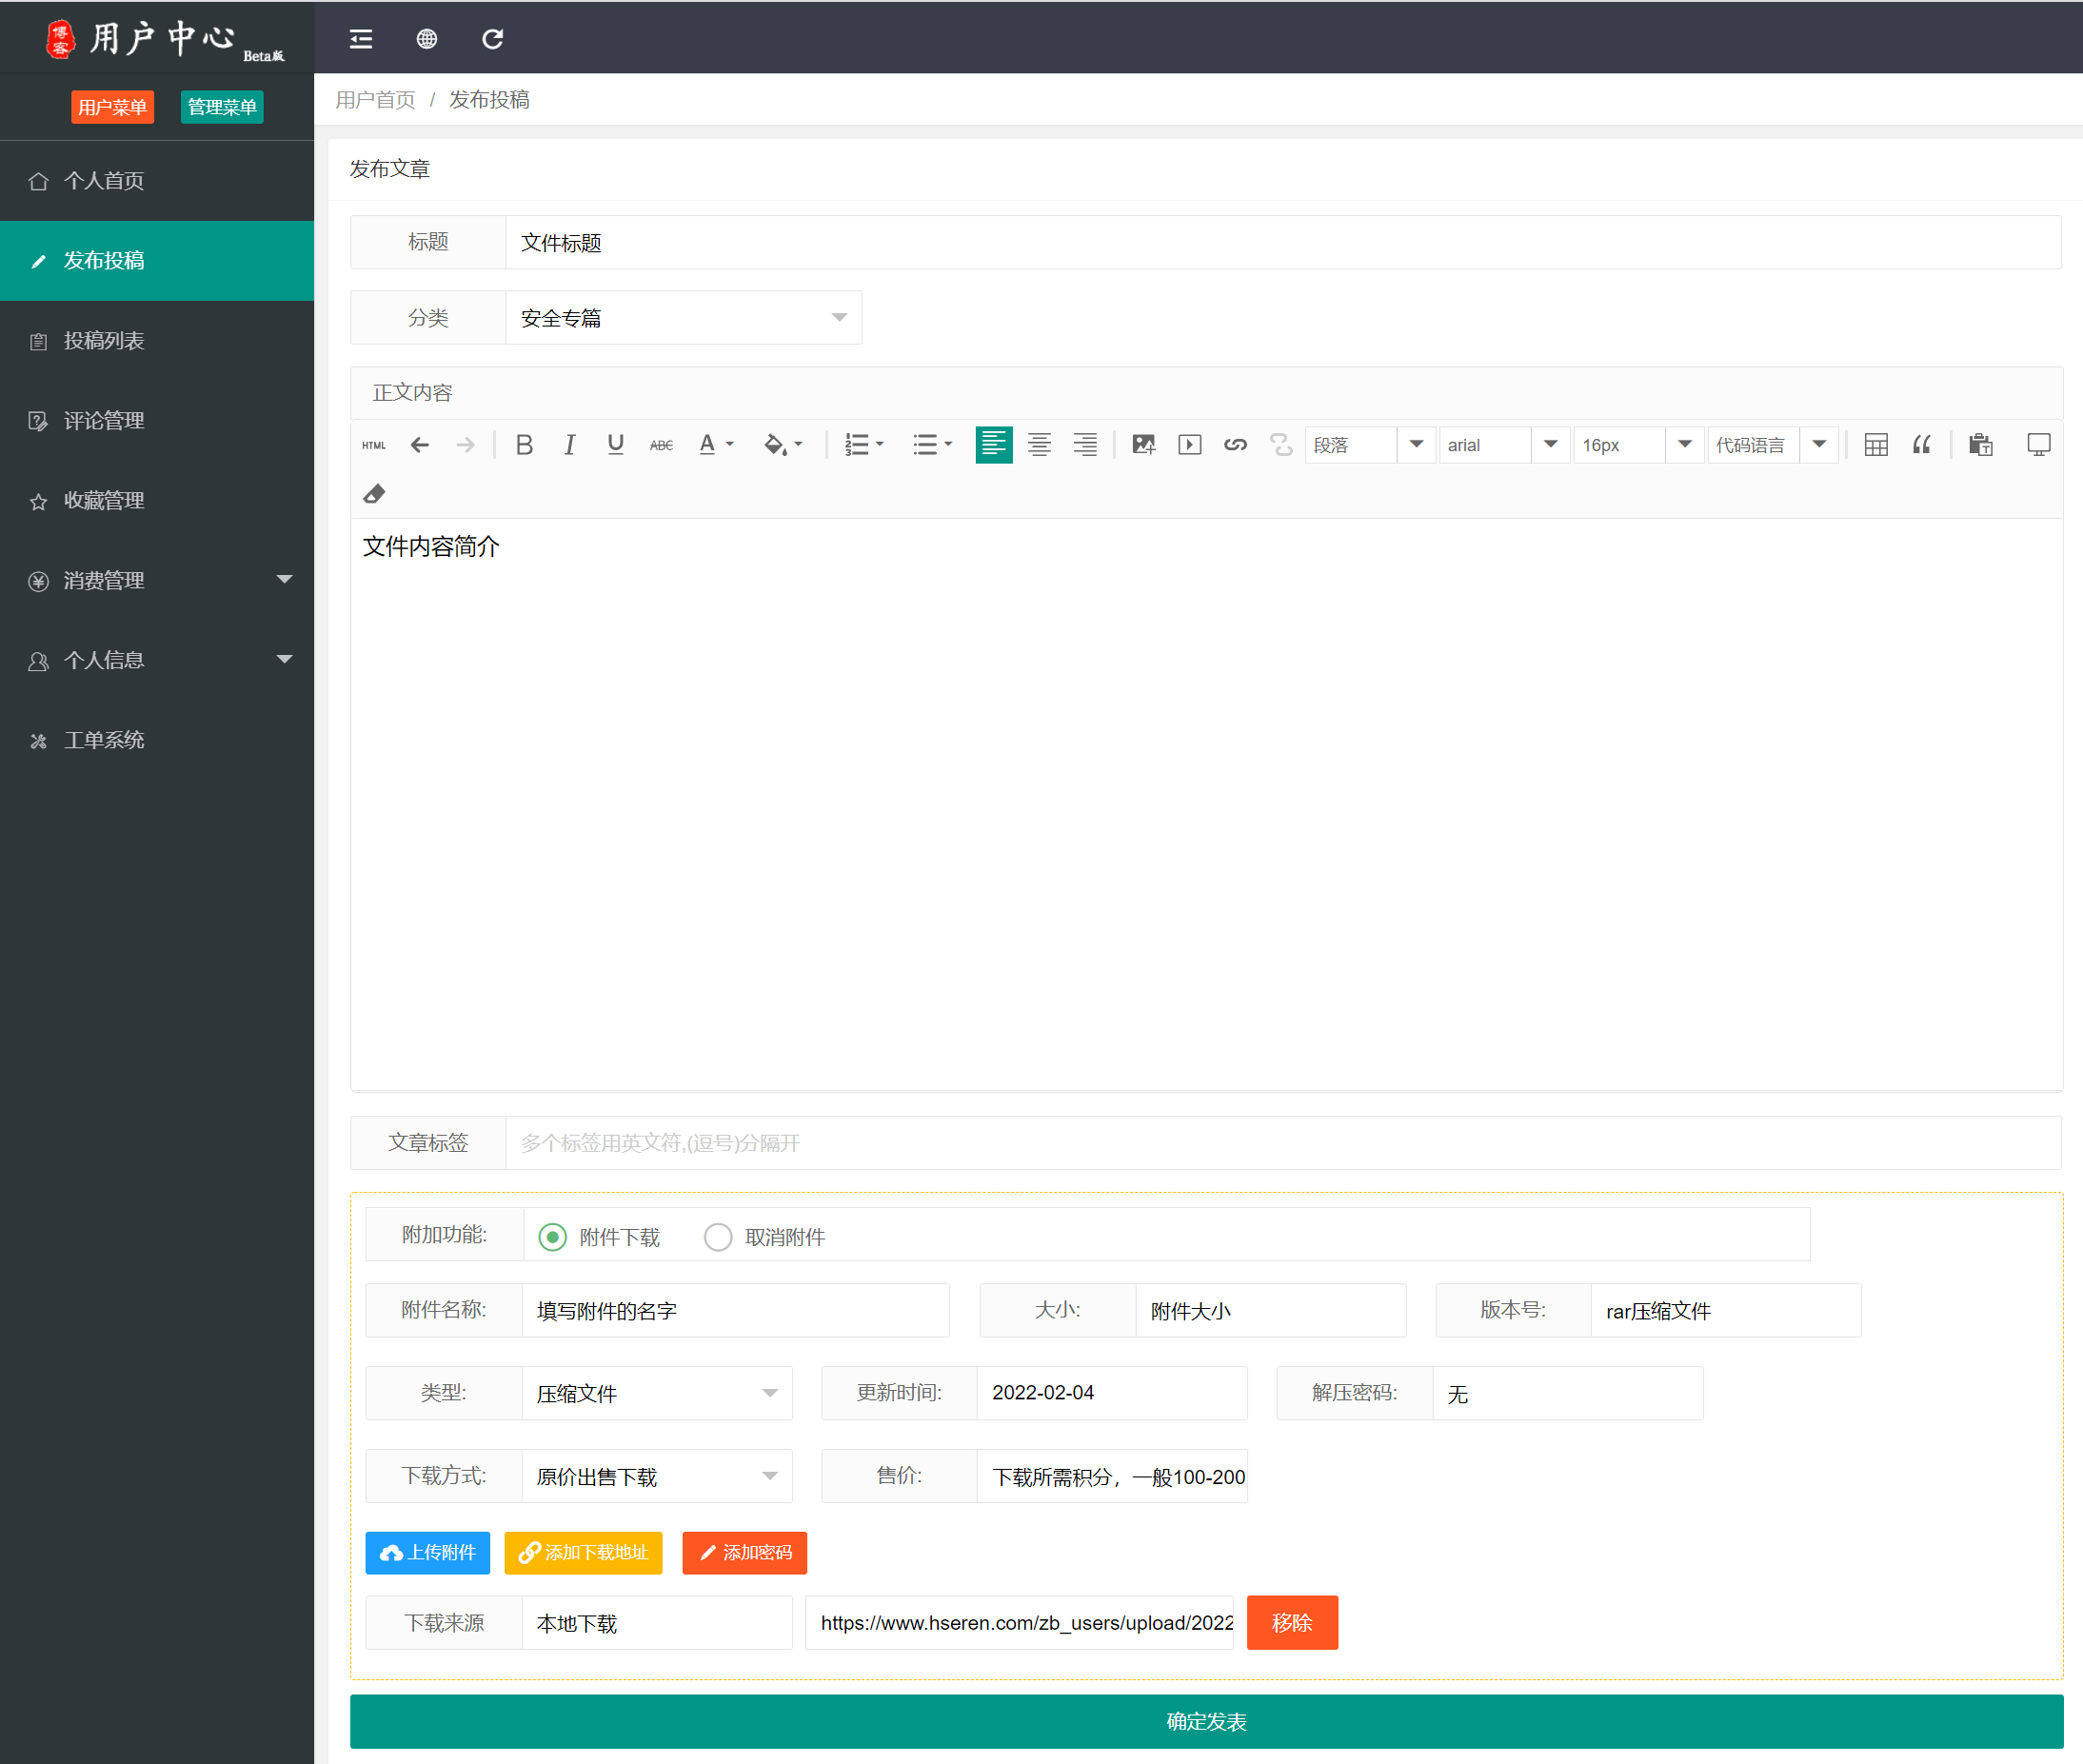Click the italic formatting icon
This screenshot has width=2083, height=1764.
[569, 445]
